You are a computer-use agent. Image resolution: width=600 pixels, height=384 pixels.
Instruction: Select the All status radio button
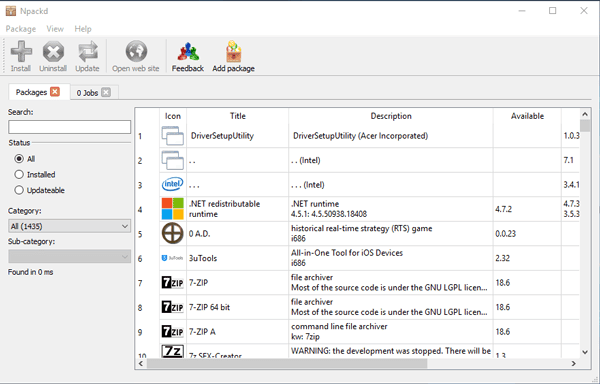(x=19, y=159)
